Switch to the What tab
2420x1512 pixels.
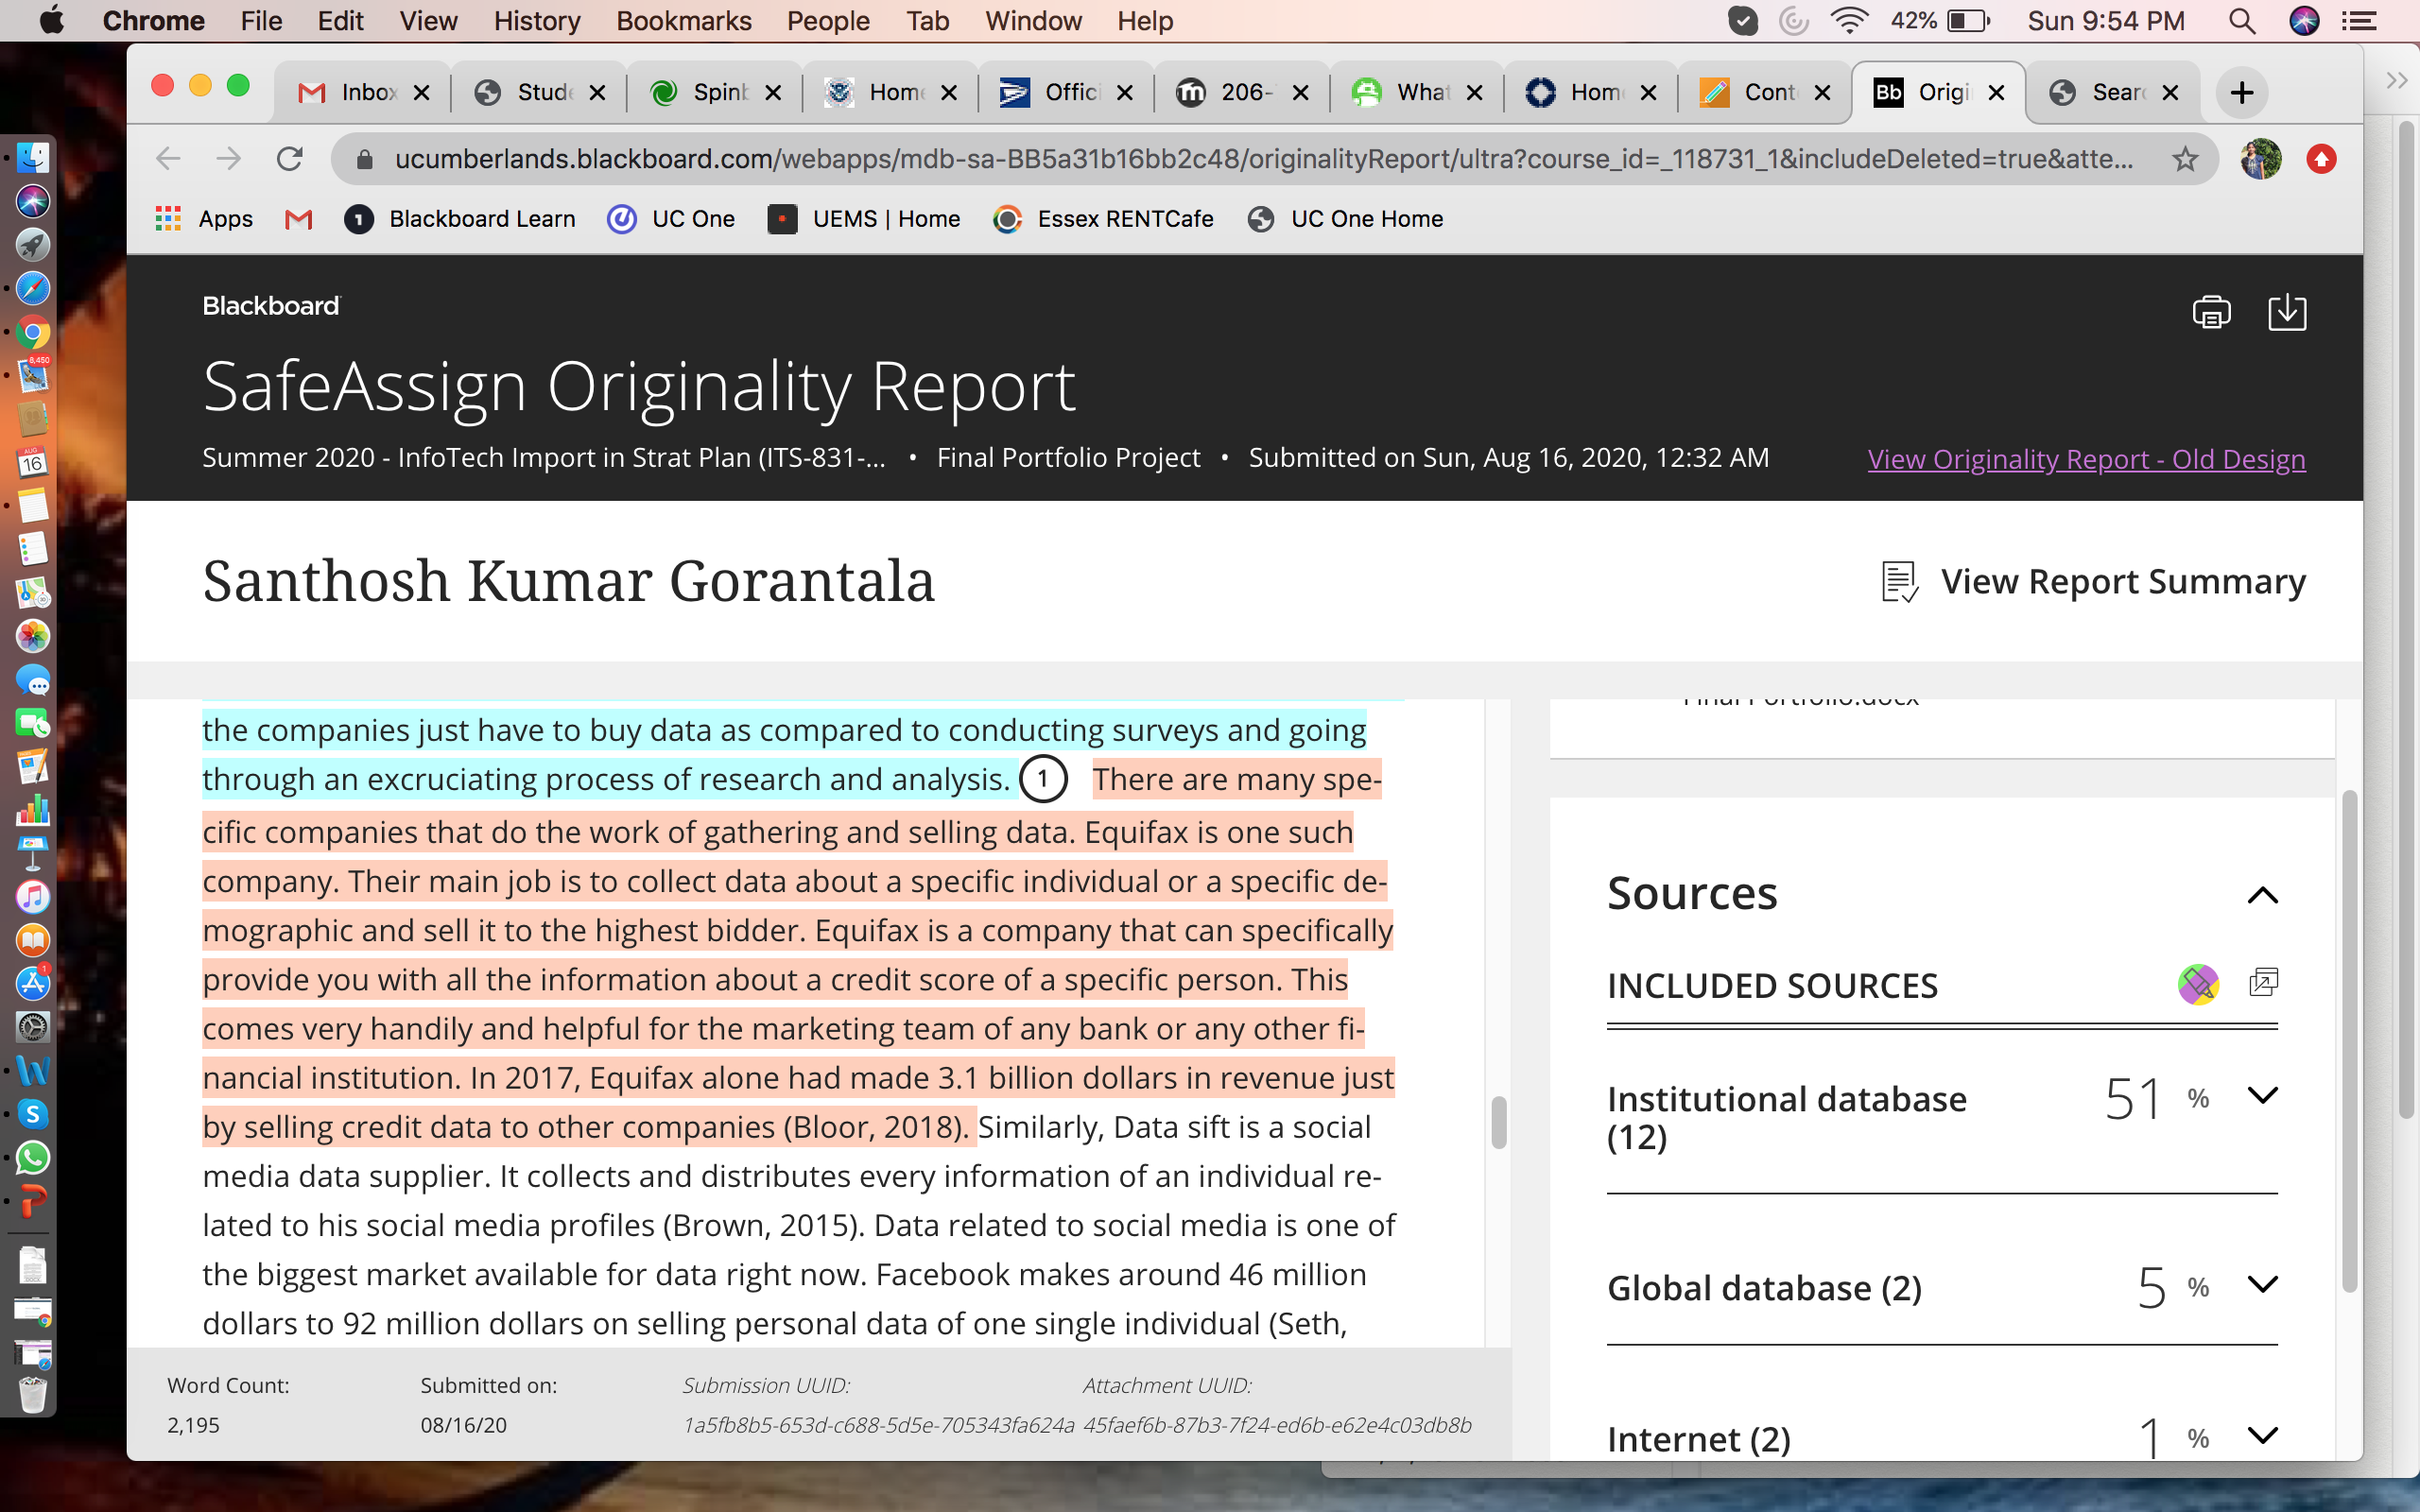1416,93
